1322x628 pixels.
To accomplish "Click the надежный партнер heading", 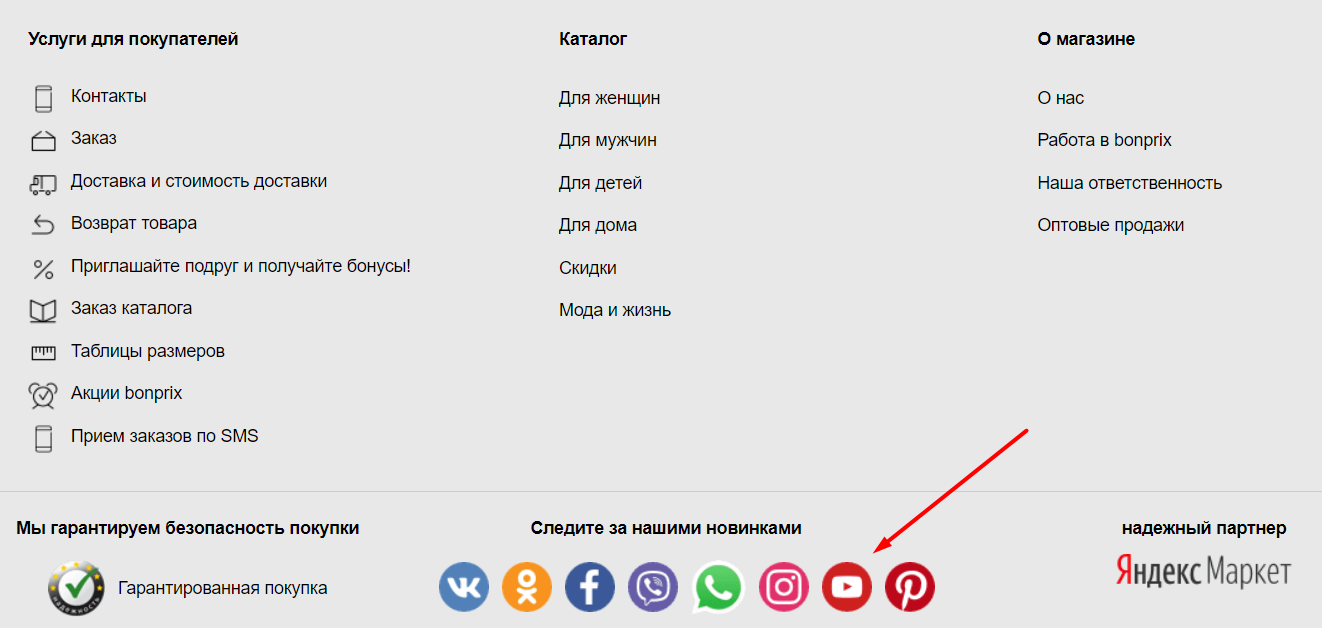I will coord(1204,528).
